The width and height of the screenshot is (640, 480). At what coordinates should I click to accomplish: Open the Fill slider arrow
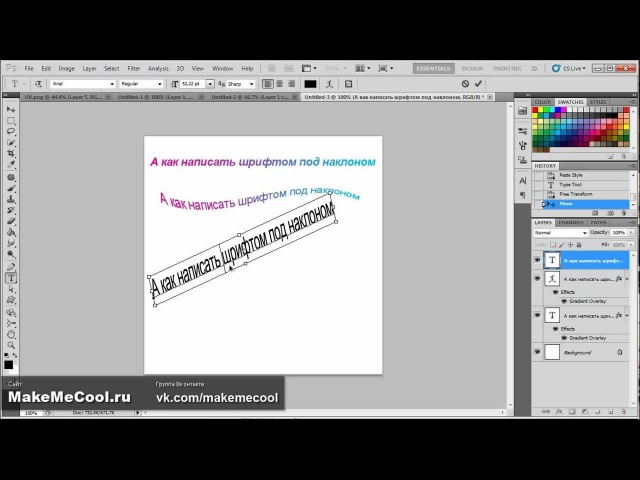pyautogui.click(x=631, y=245)
